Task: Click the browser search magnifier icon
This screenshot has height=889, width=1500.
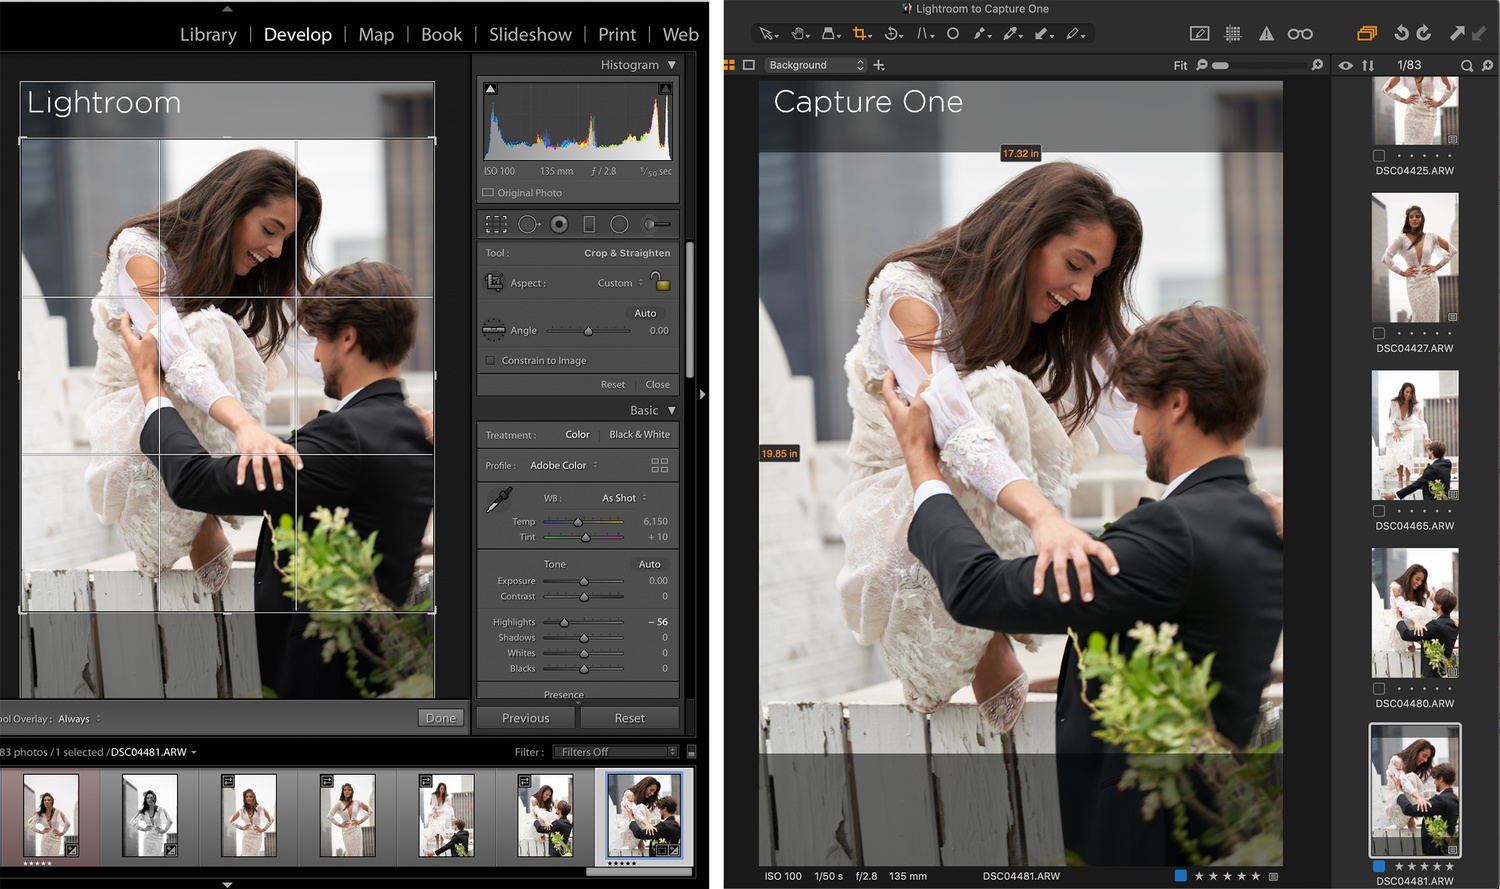Action: (x=1466, y=65)
